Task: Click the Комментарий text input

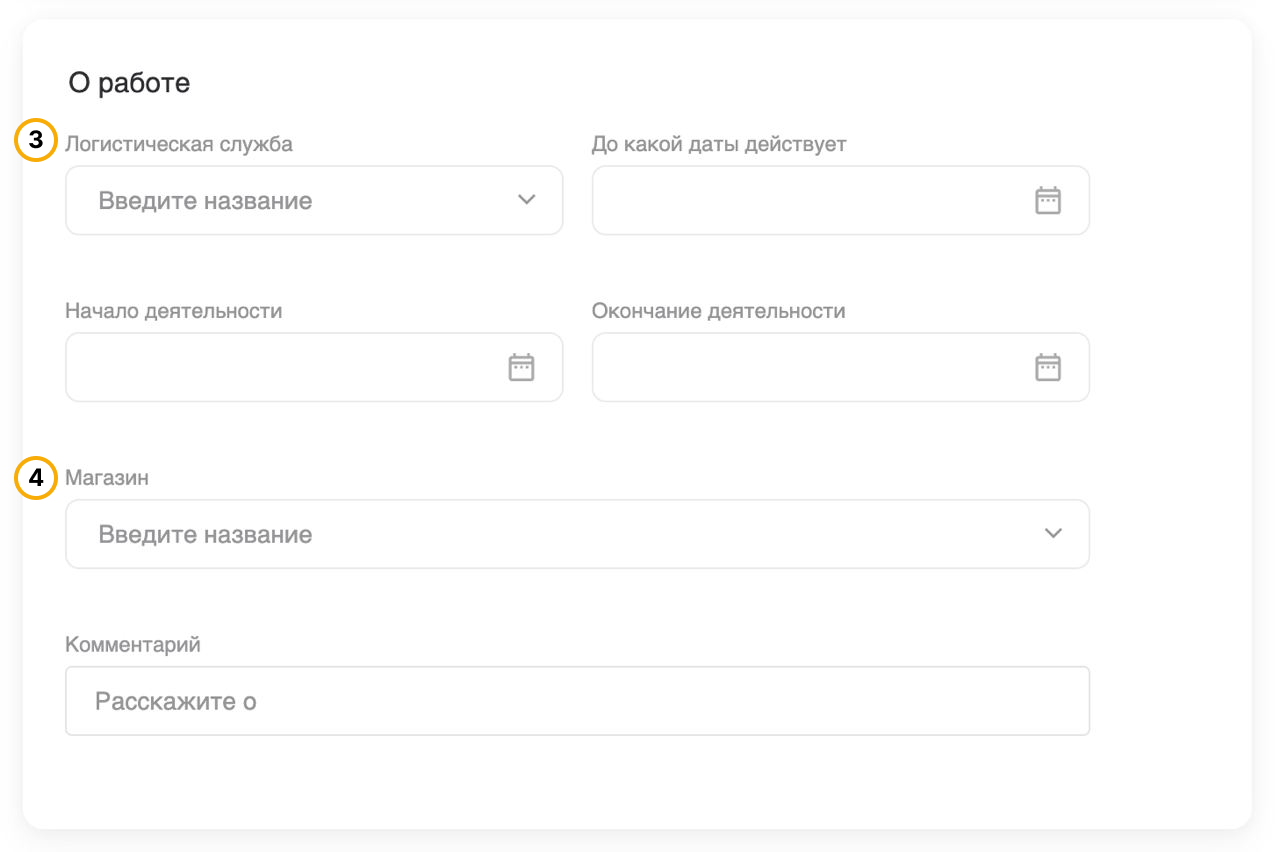Action: (577, 701)
